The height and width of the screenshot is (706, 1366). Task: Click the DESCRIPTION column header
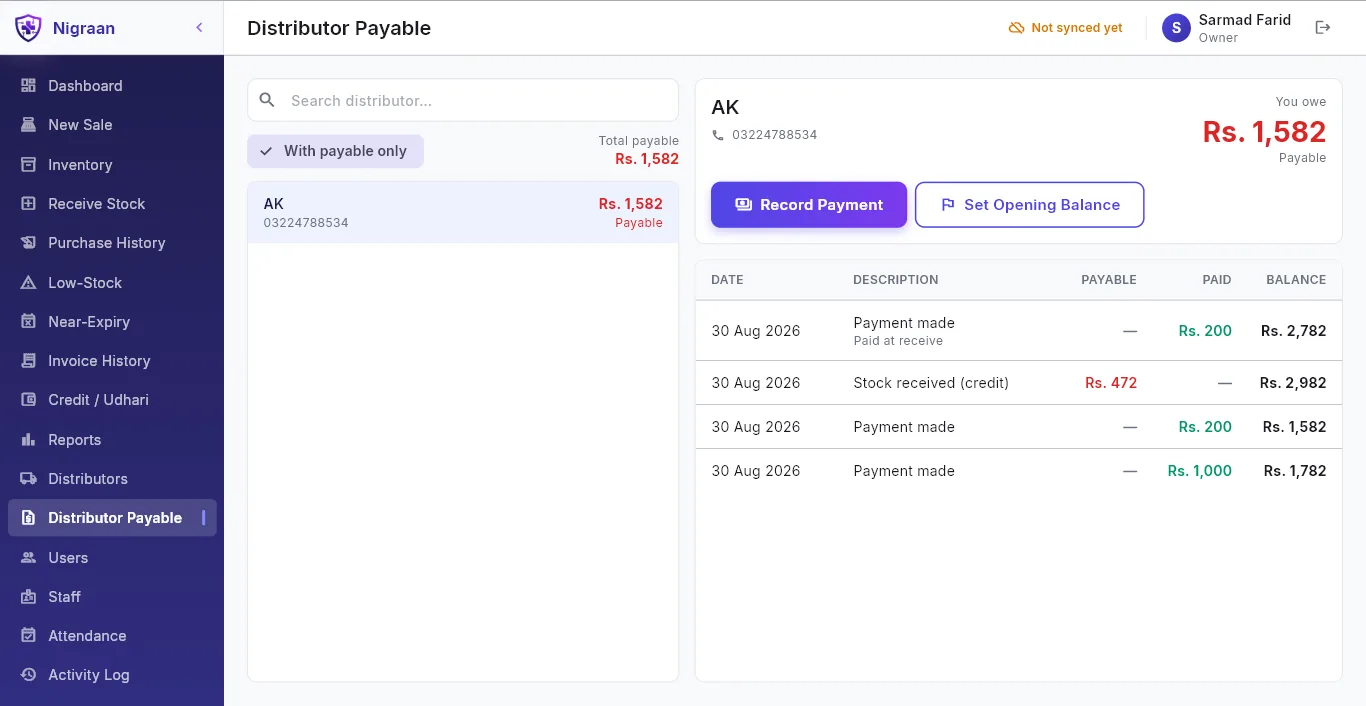(x=896, y=280)
